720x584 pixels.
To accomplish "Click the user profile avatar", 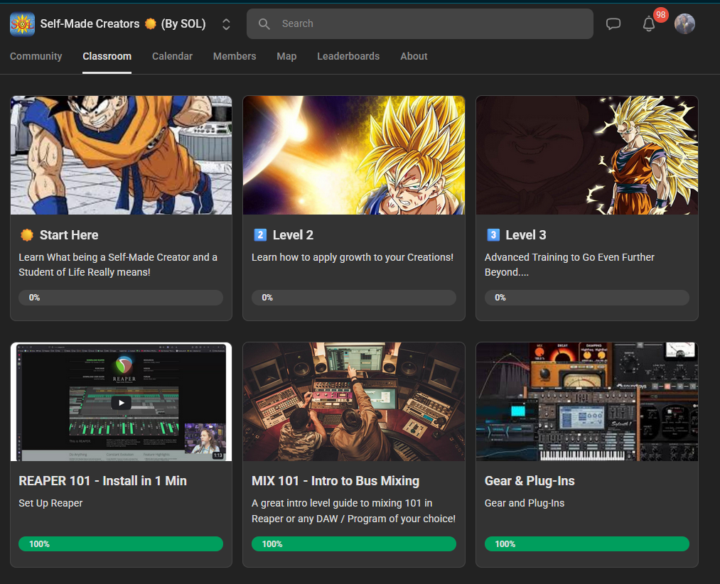I will click(685, 24).
